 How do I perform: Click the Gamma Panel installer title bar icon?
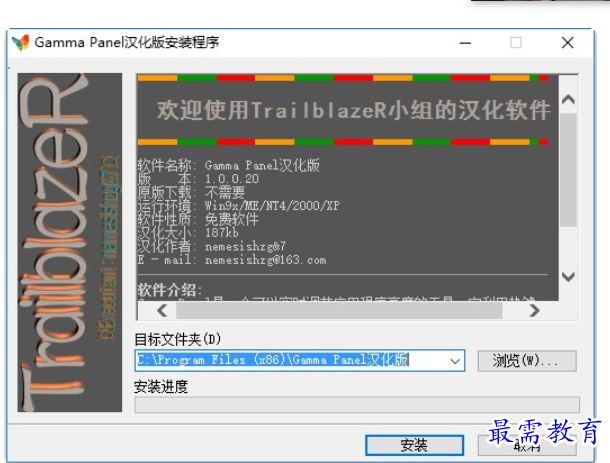tap(21, 42)
